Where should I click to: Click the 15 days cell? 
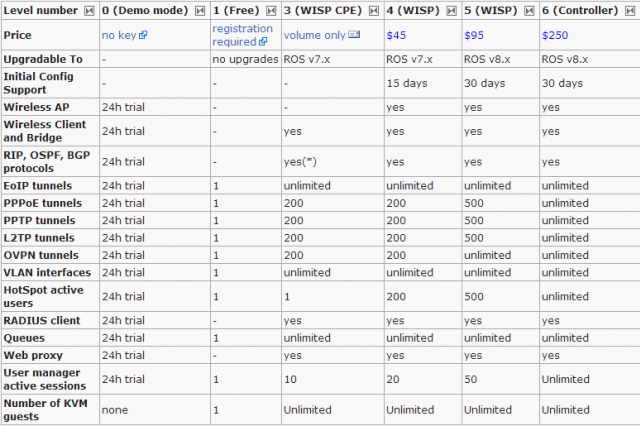click(x=407, y=83)
